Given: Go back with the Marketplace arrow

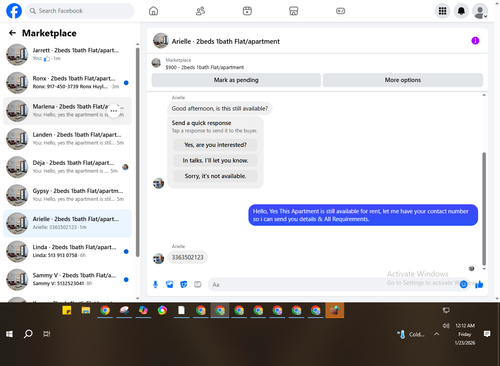Looking at the screenshot, I should (12, 33).
